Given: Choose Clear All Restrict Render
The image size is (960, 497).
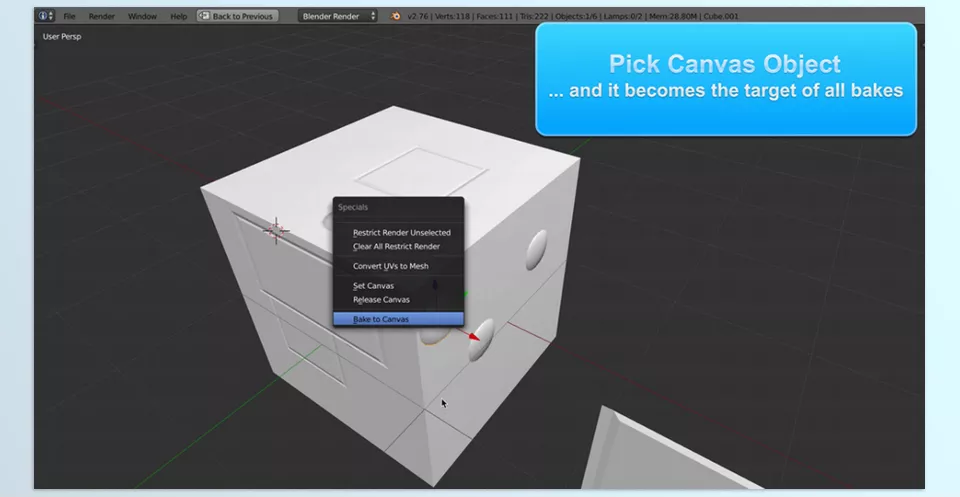Looking at the screenshot, I should (398, 246).
